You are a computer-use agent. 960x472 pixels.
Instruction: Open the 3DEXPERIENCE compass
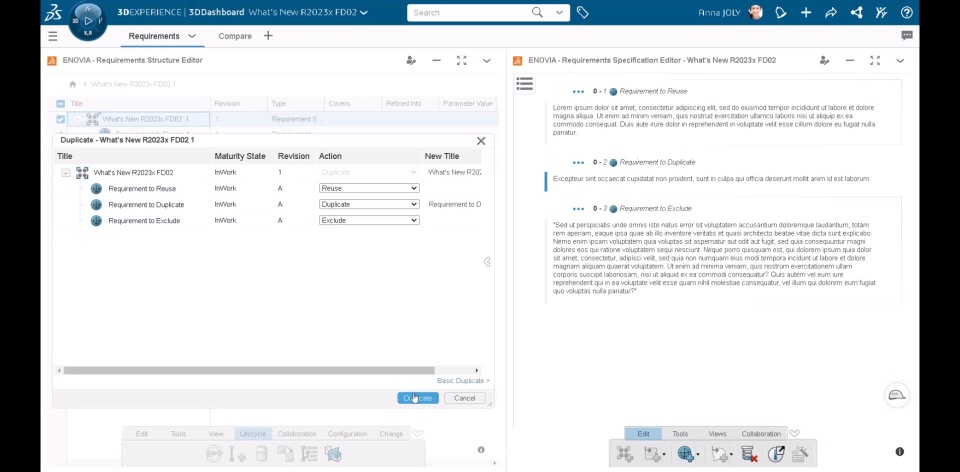pyautogui.click(x=88, y=21)
